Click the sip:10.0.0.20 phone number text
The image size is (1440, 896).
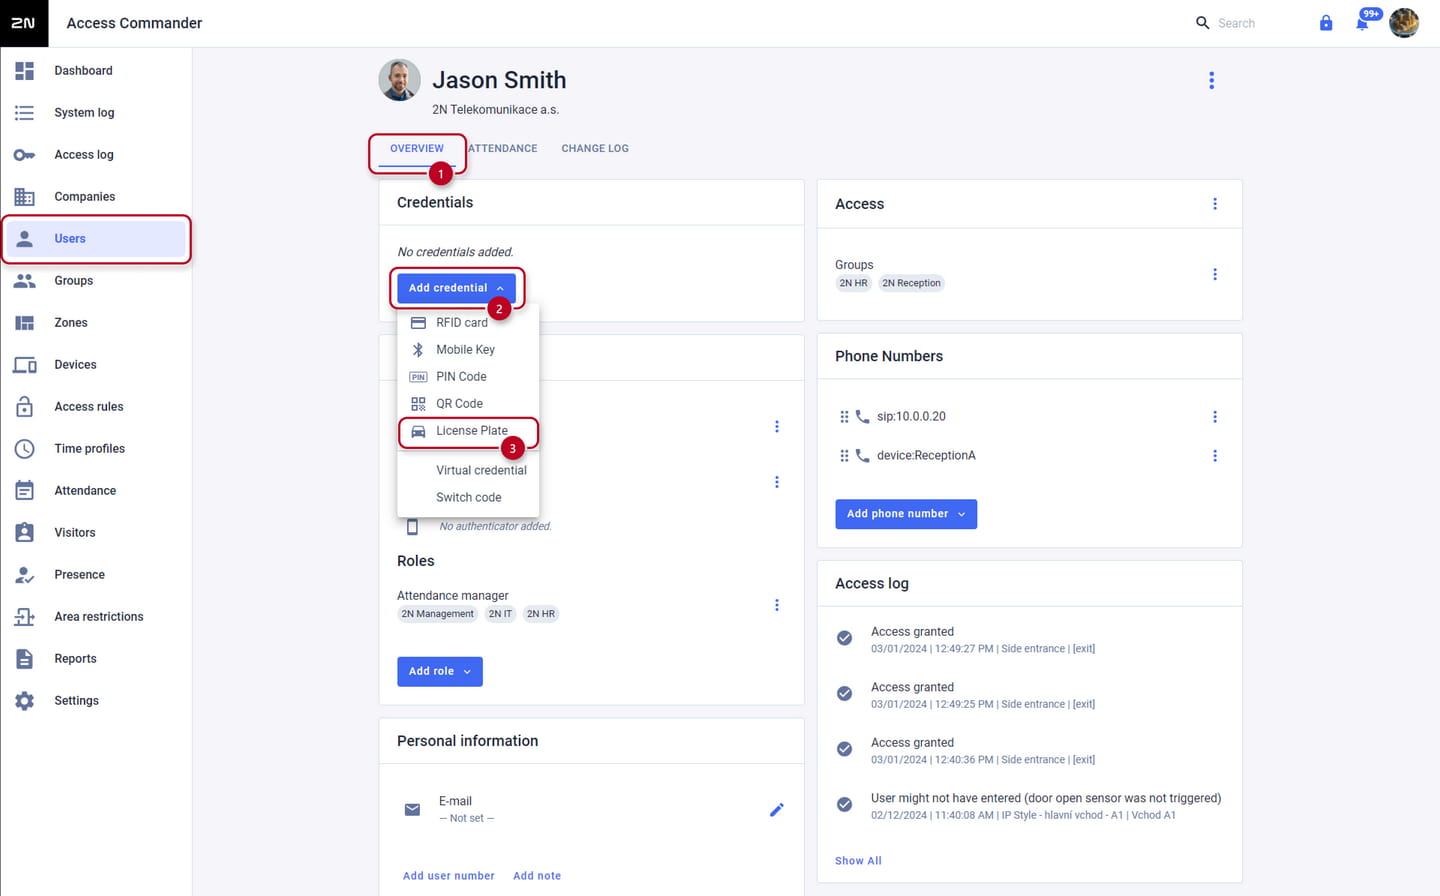point(911,417)
